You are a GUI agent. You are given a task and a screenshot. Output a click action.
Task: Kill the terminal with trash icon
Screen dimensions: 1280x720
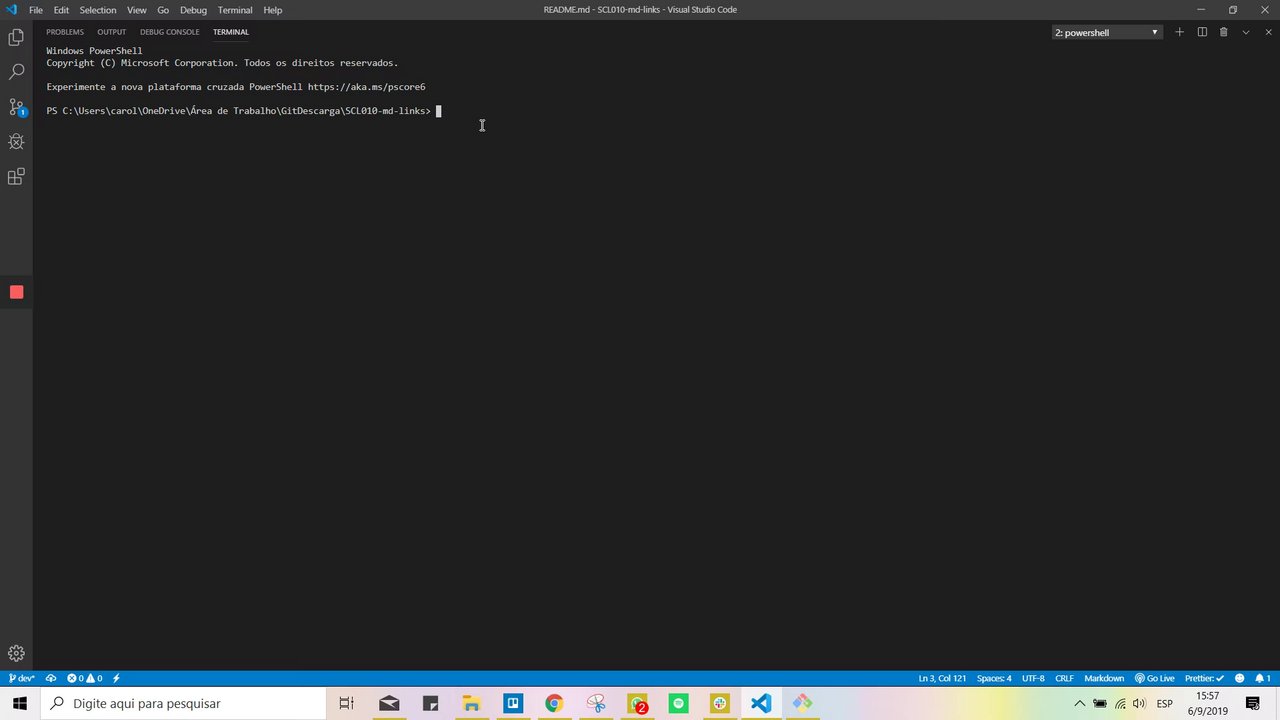point(1223,32)
